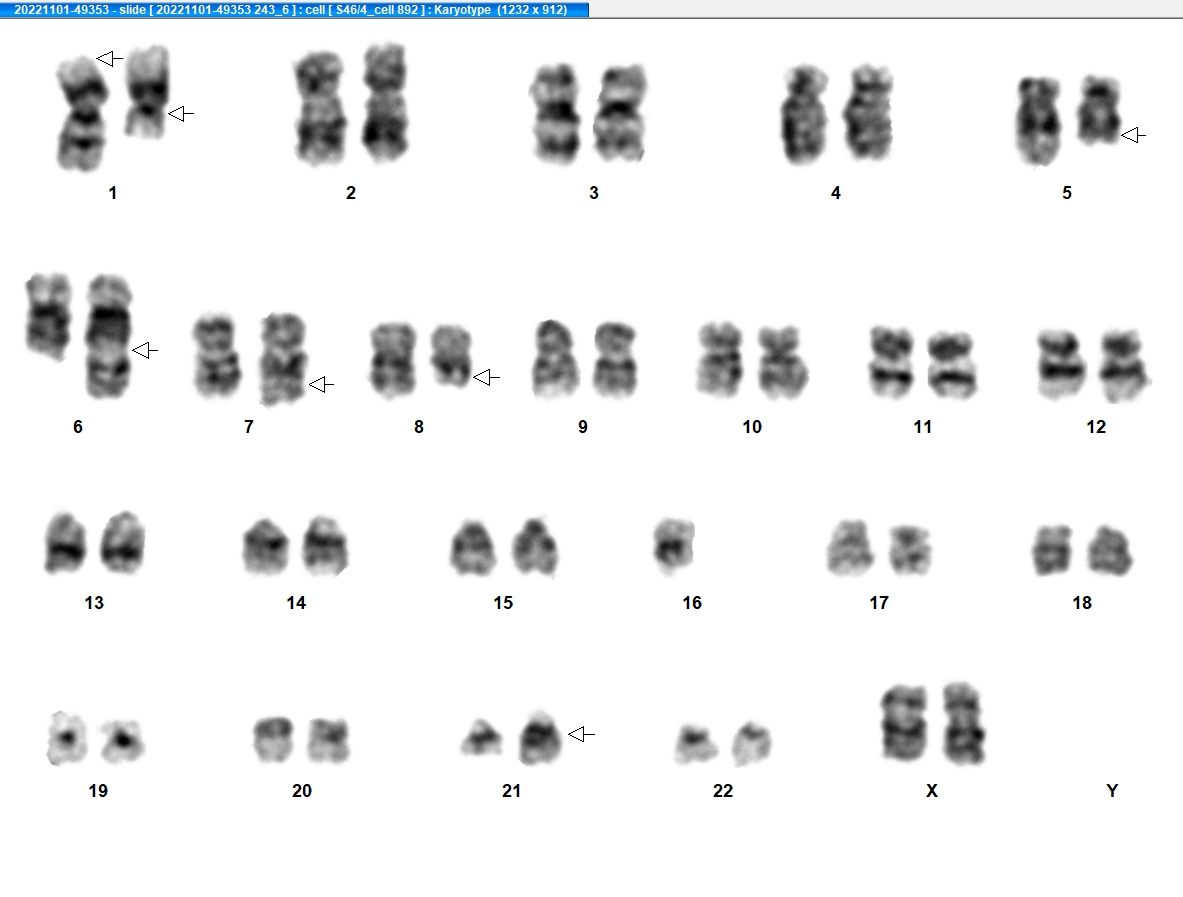1183x897 pixels.
Task: Pick the left homolog of chromosome 18
Action: click(1052, 550)
